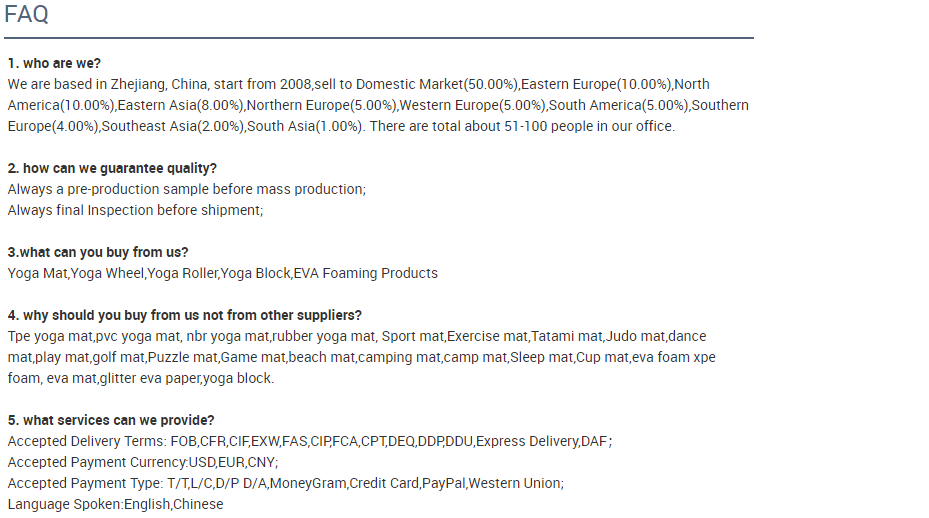Click the "3.what can you buy from us?" question
Viewport: 929px width, 518px height.
click(98, 252)
